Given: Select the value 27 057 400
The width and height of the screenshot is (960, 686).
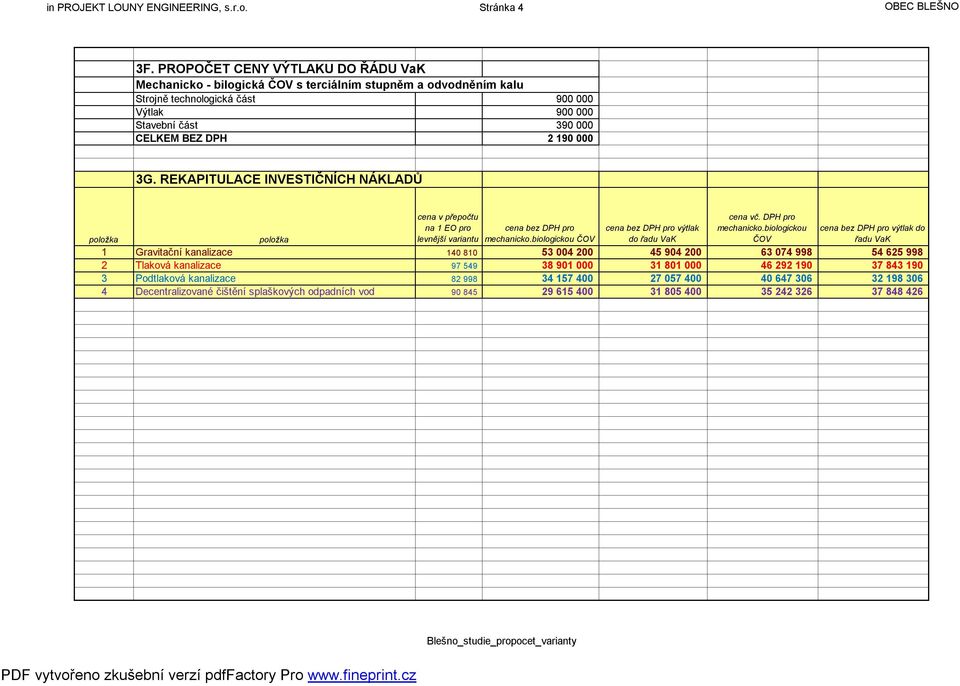Looking at the screenshot, I should (675, 279).
